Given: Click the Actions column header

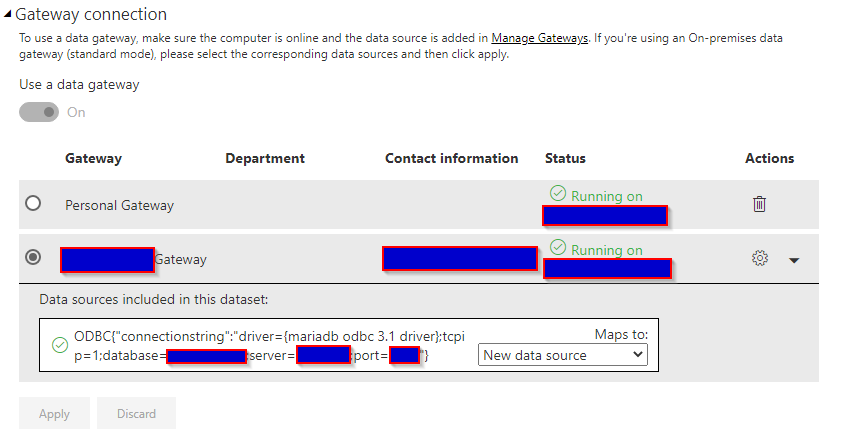Looking at the screenshot, I should pyautogui.click(x=769, y=158).
